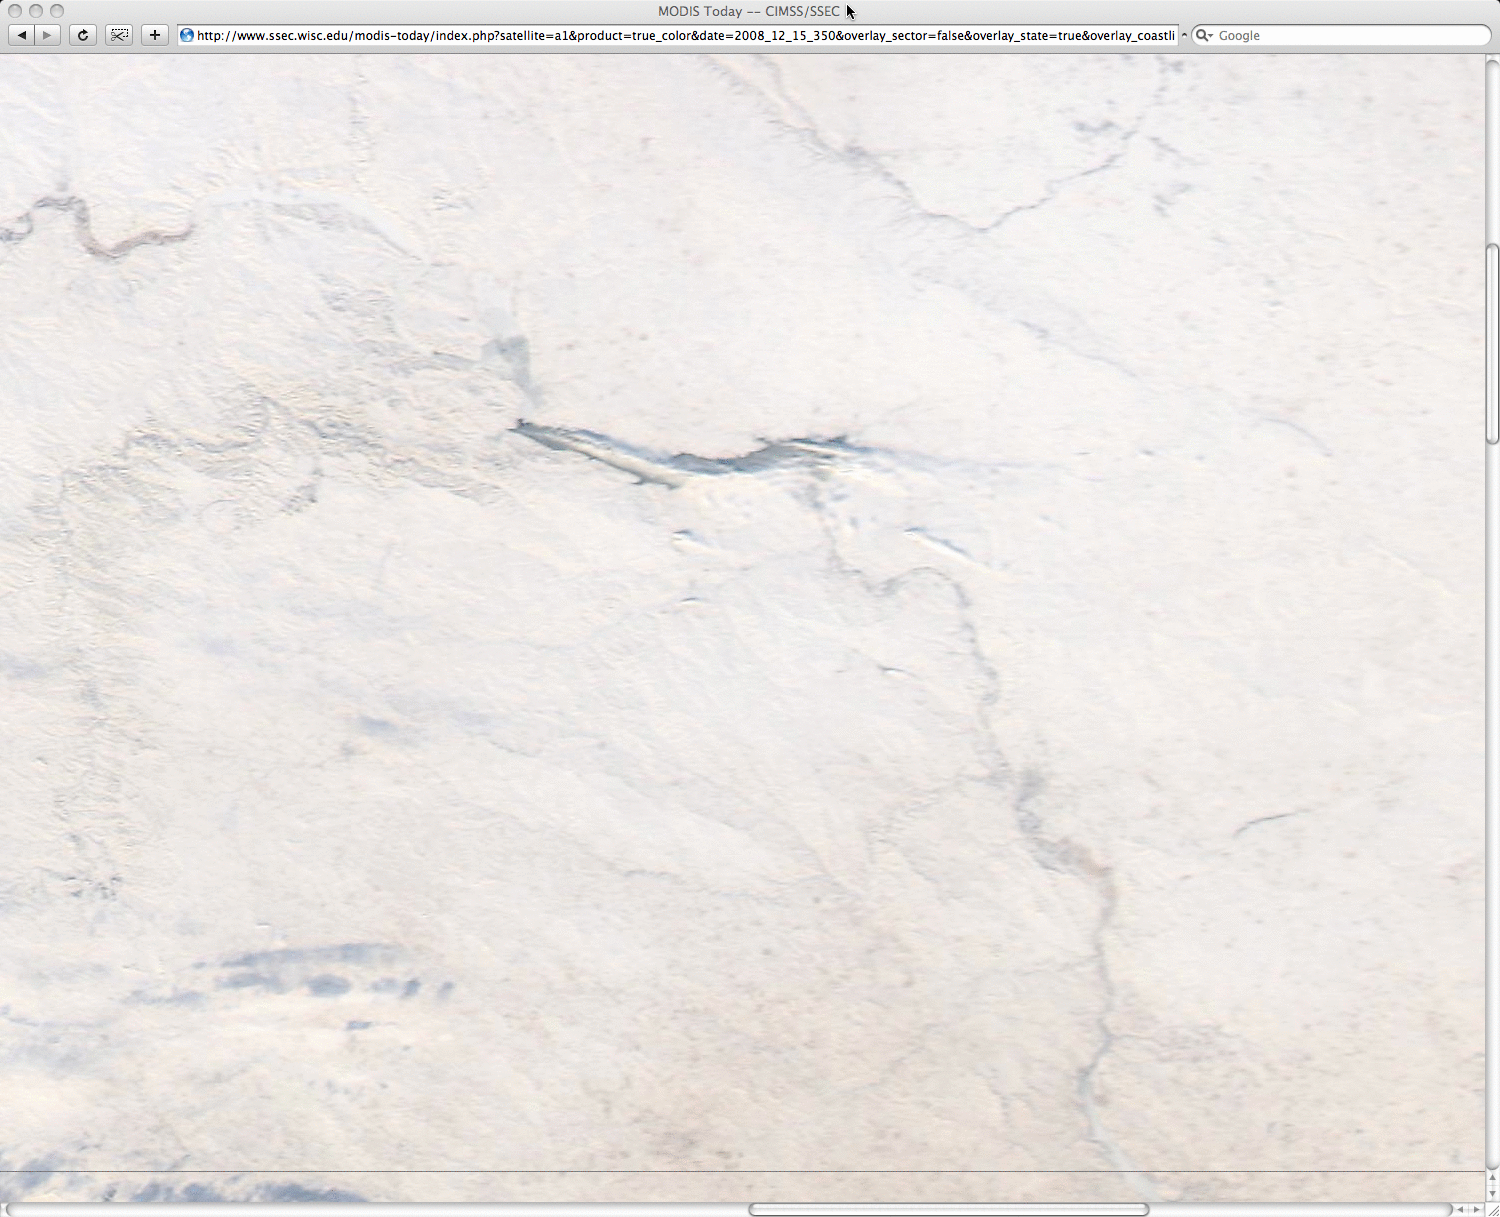Add a bookmark with the plus button
Image resolution: width=1500 pixels, height=1217 pixels.
155,35
